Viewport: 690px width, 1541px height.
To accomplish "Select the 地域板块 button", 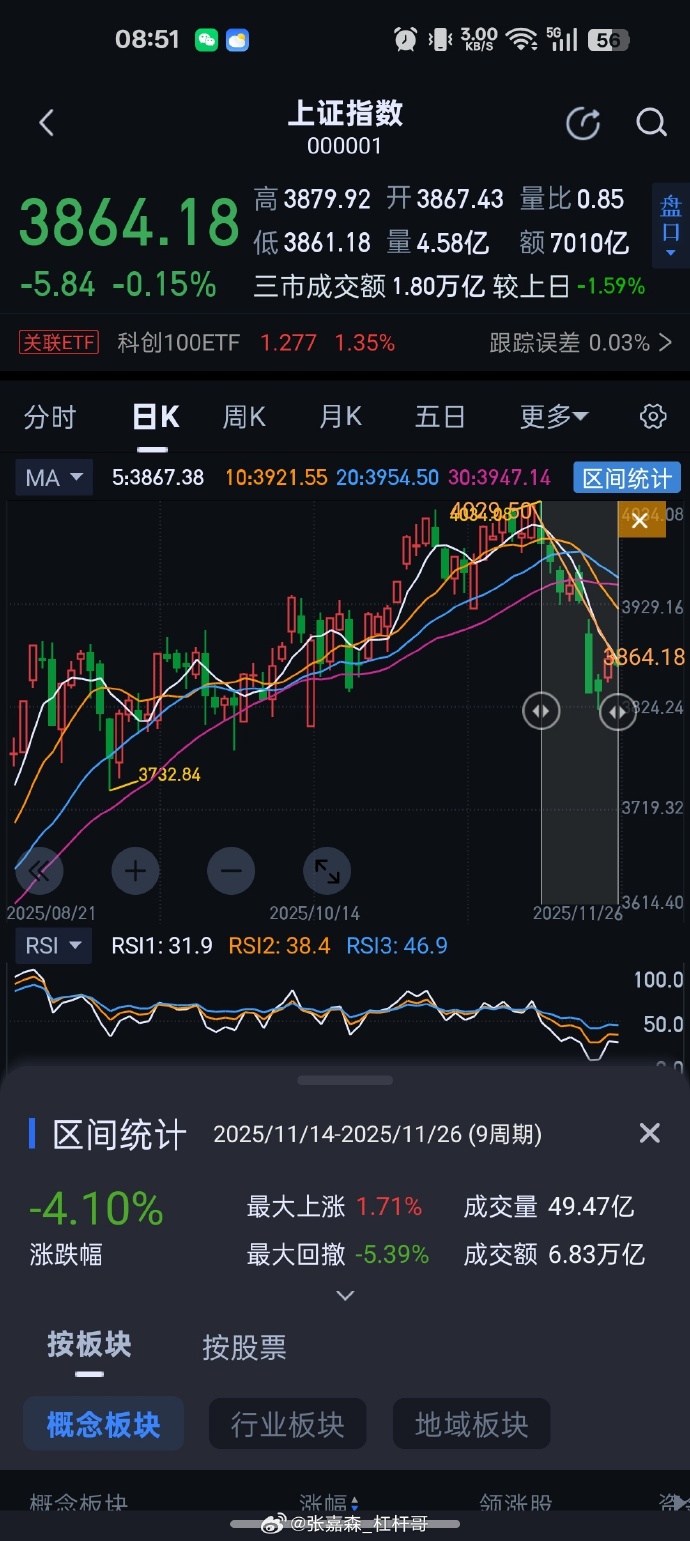I will (x=472, y=1424).
